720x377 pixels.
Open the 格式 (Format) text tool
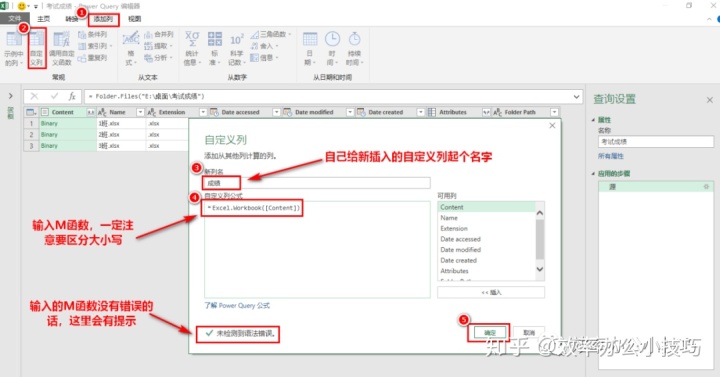click(131, 48)
